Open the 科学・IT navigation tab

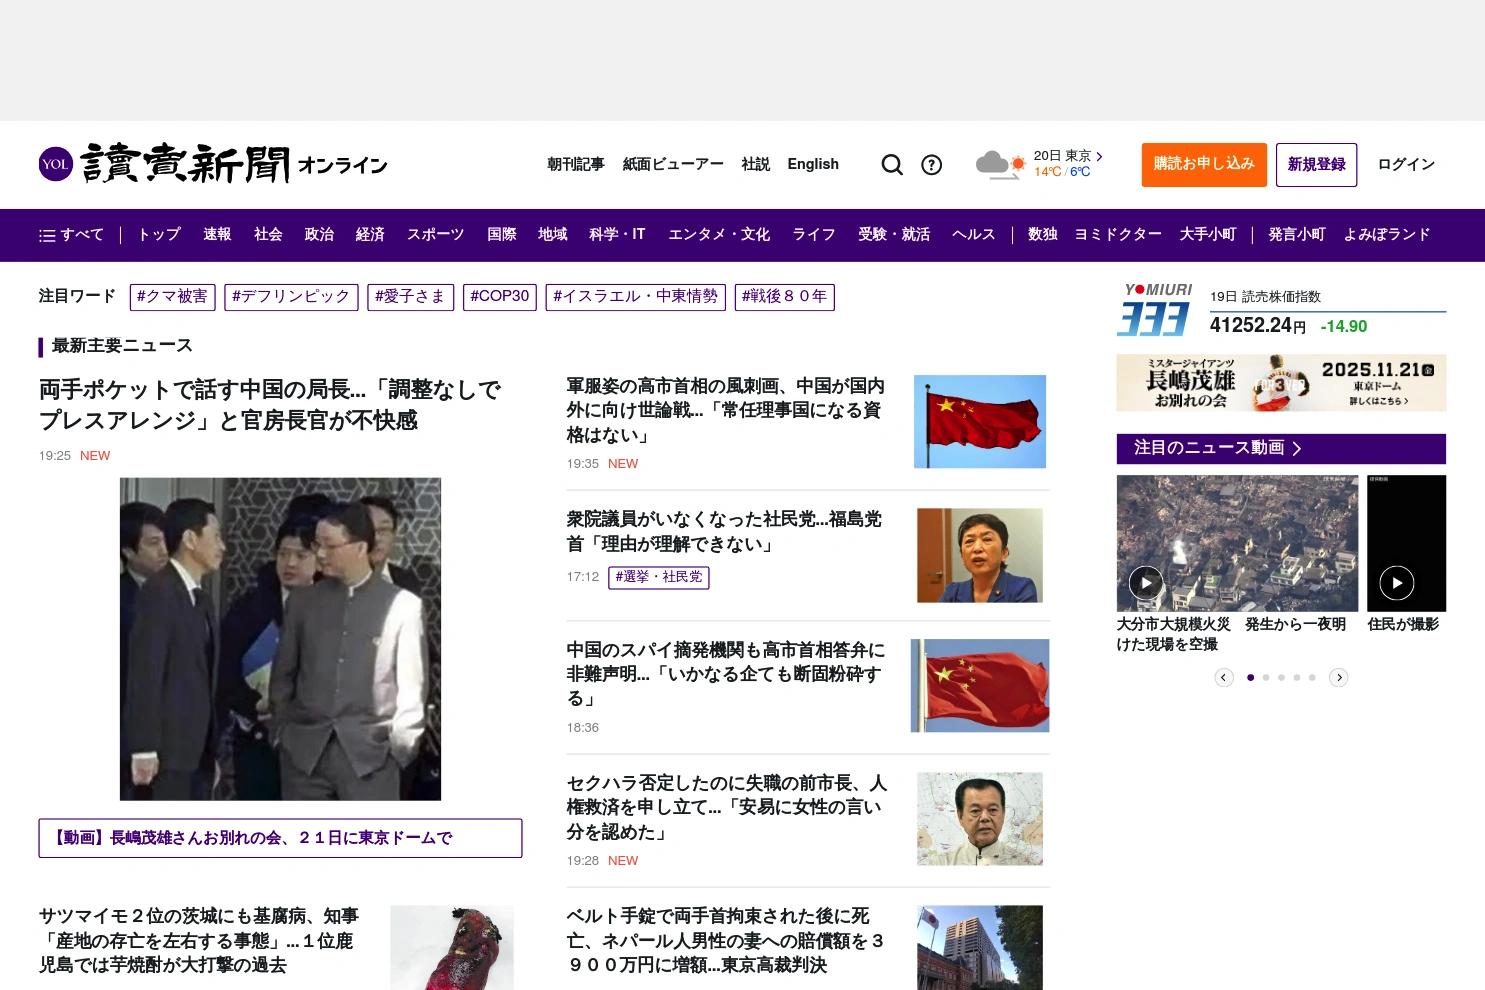pyautogui.click(x=617, y=235)
